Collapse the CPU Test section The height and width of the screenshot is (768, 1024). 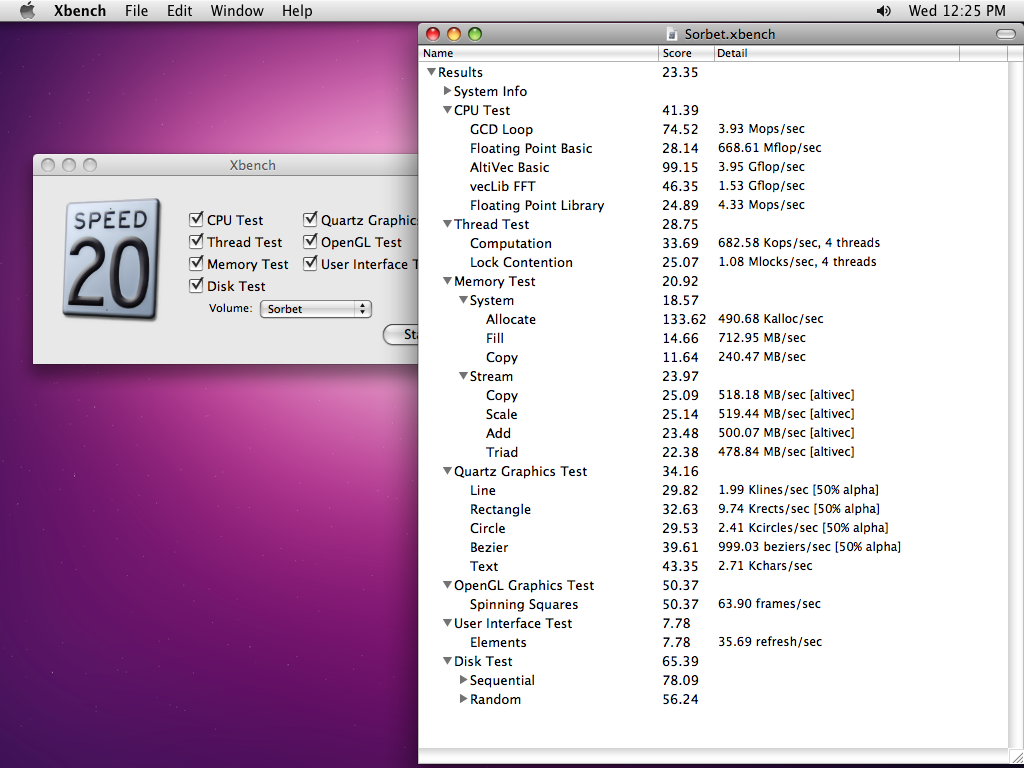pyautogui.click(x=447, y=110)
